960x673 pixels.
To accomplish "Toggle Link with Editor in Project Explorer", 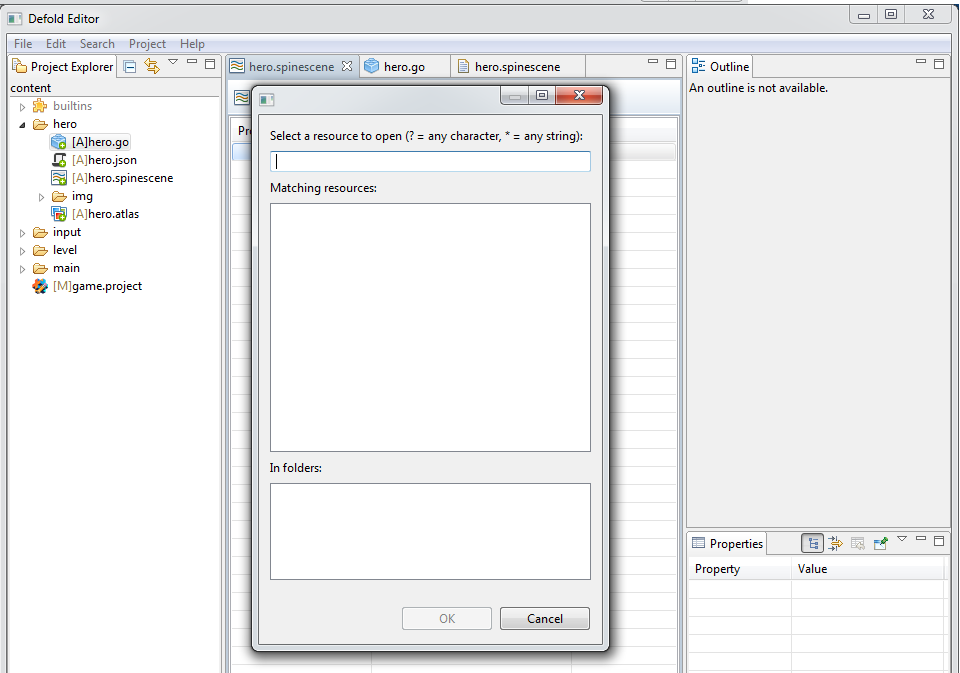I will 151,66.
